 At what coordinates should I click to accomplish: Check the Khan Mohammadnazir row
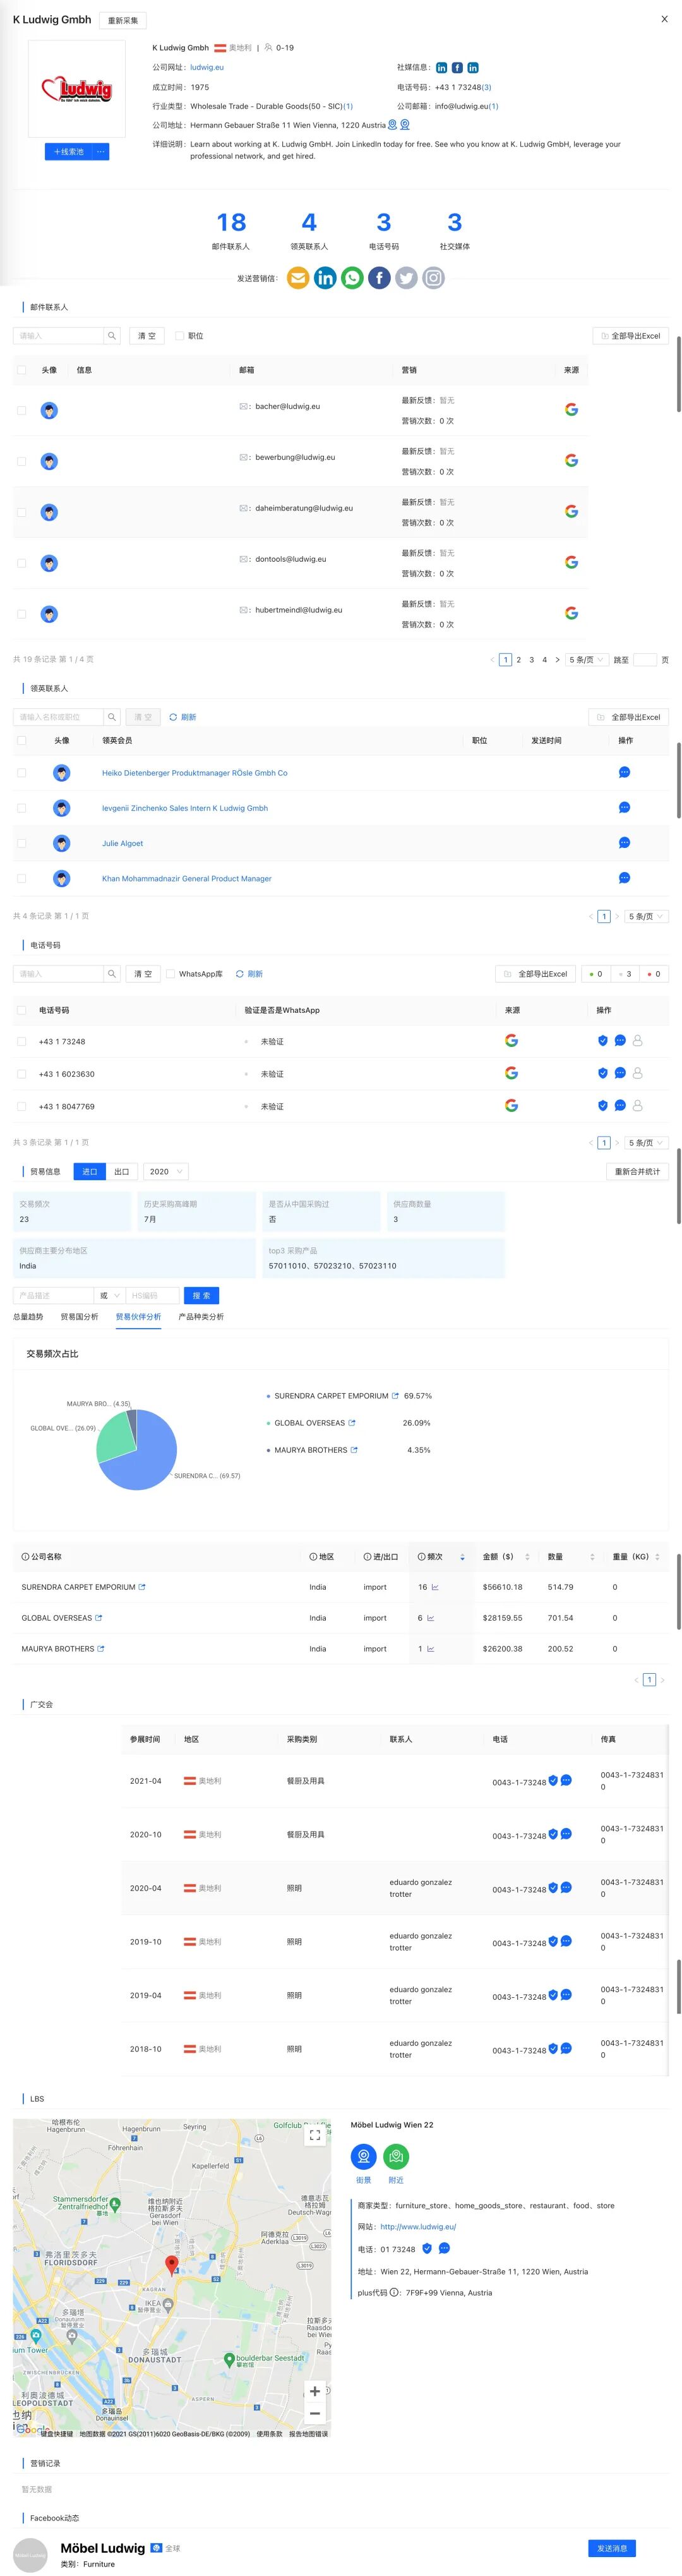tap(21, 878)
